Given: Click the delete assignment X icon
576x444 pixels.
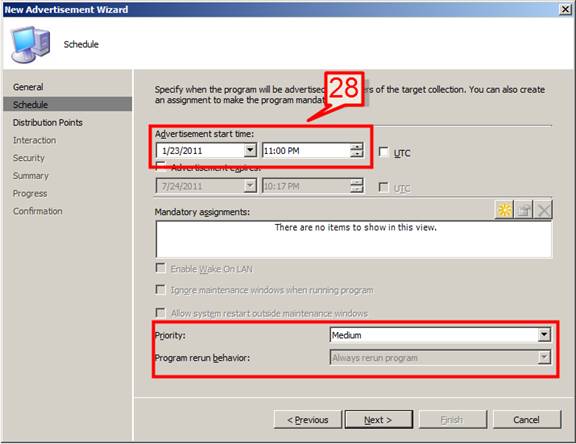Looking at the screenshot, I should click(x=543, y=210).
